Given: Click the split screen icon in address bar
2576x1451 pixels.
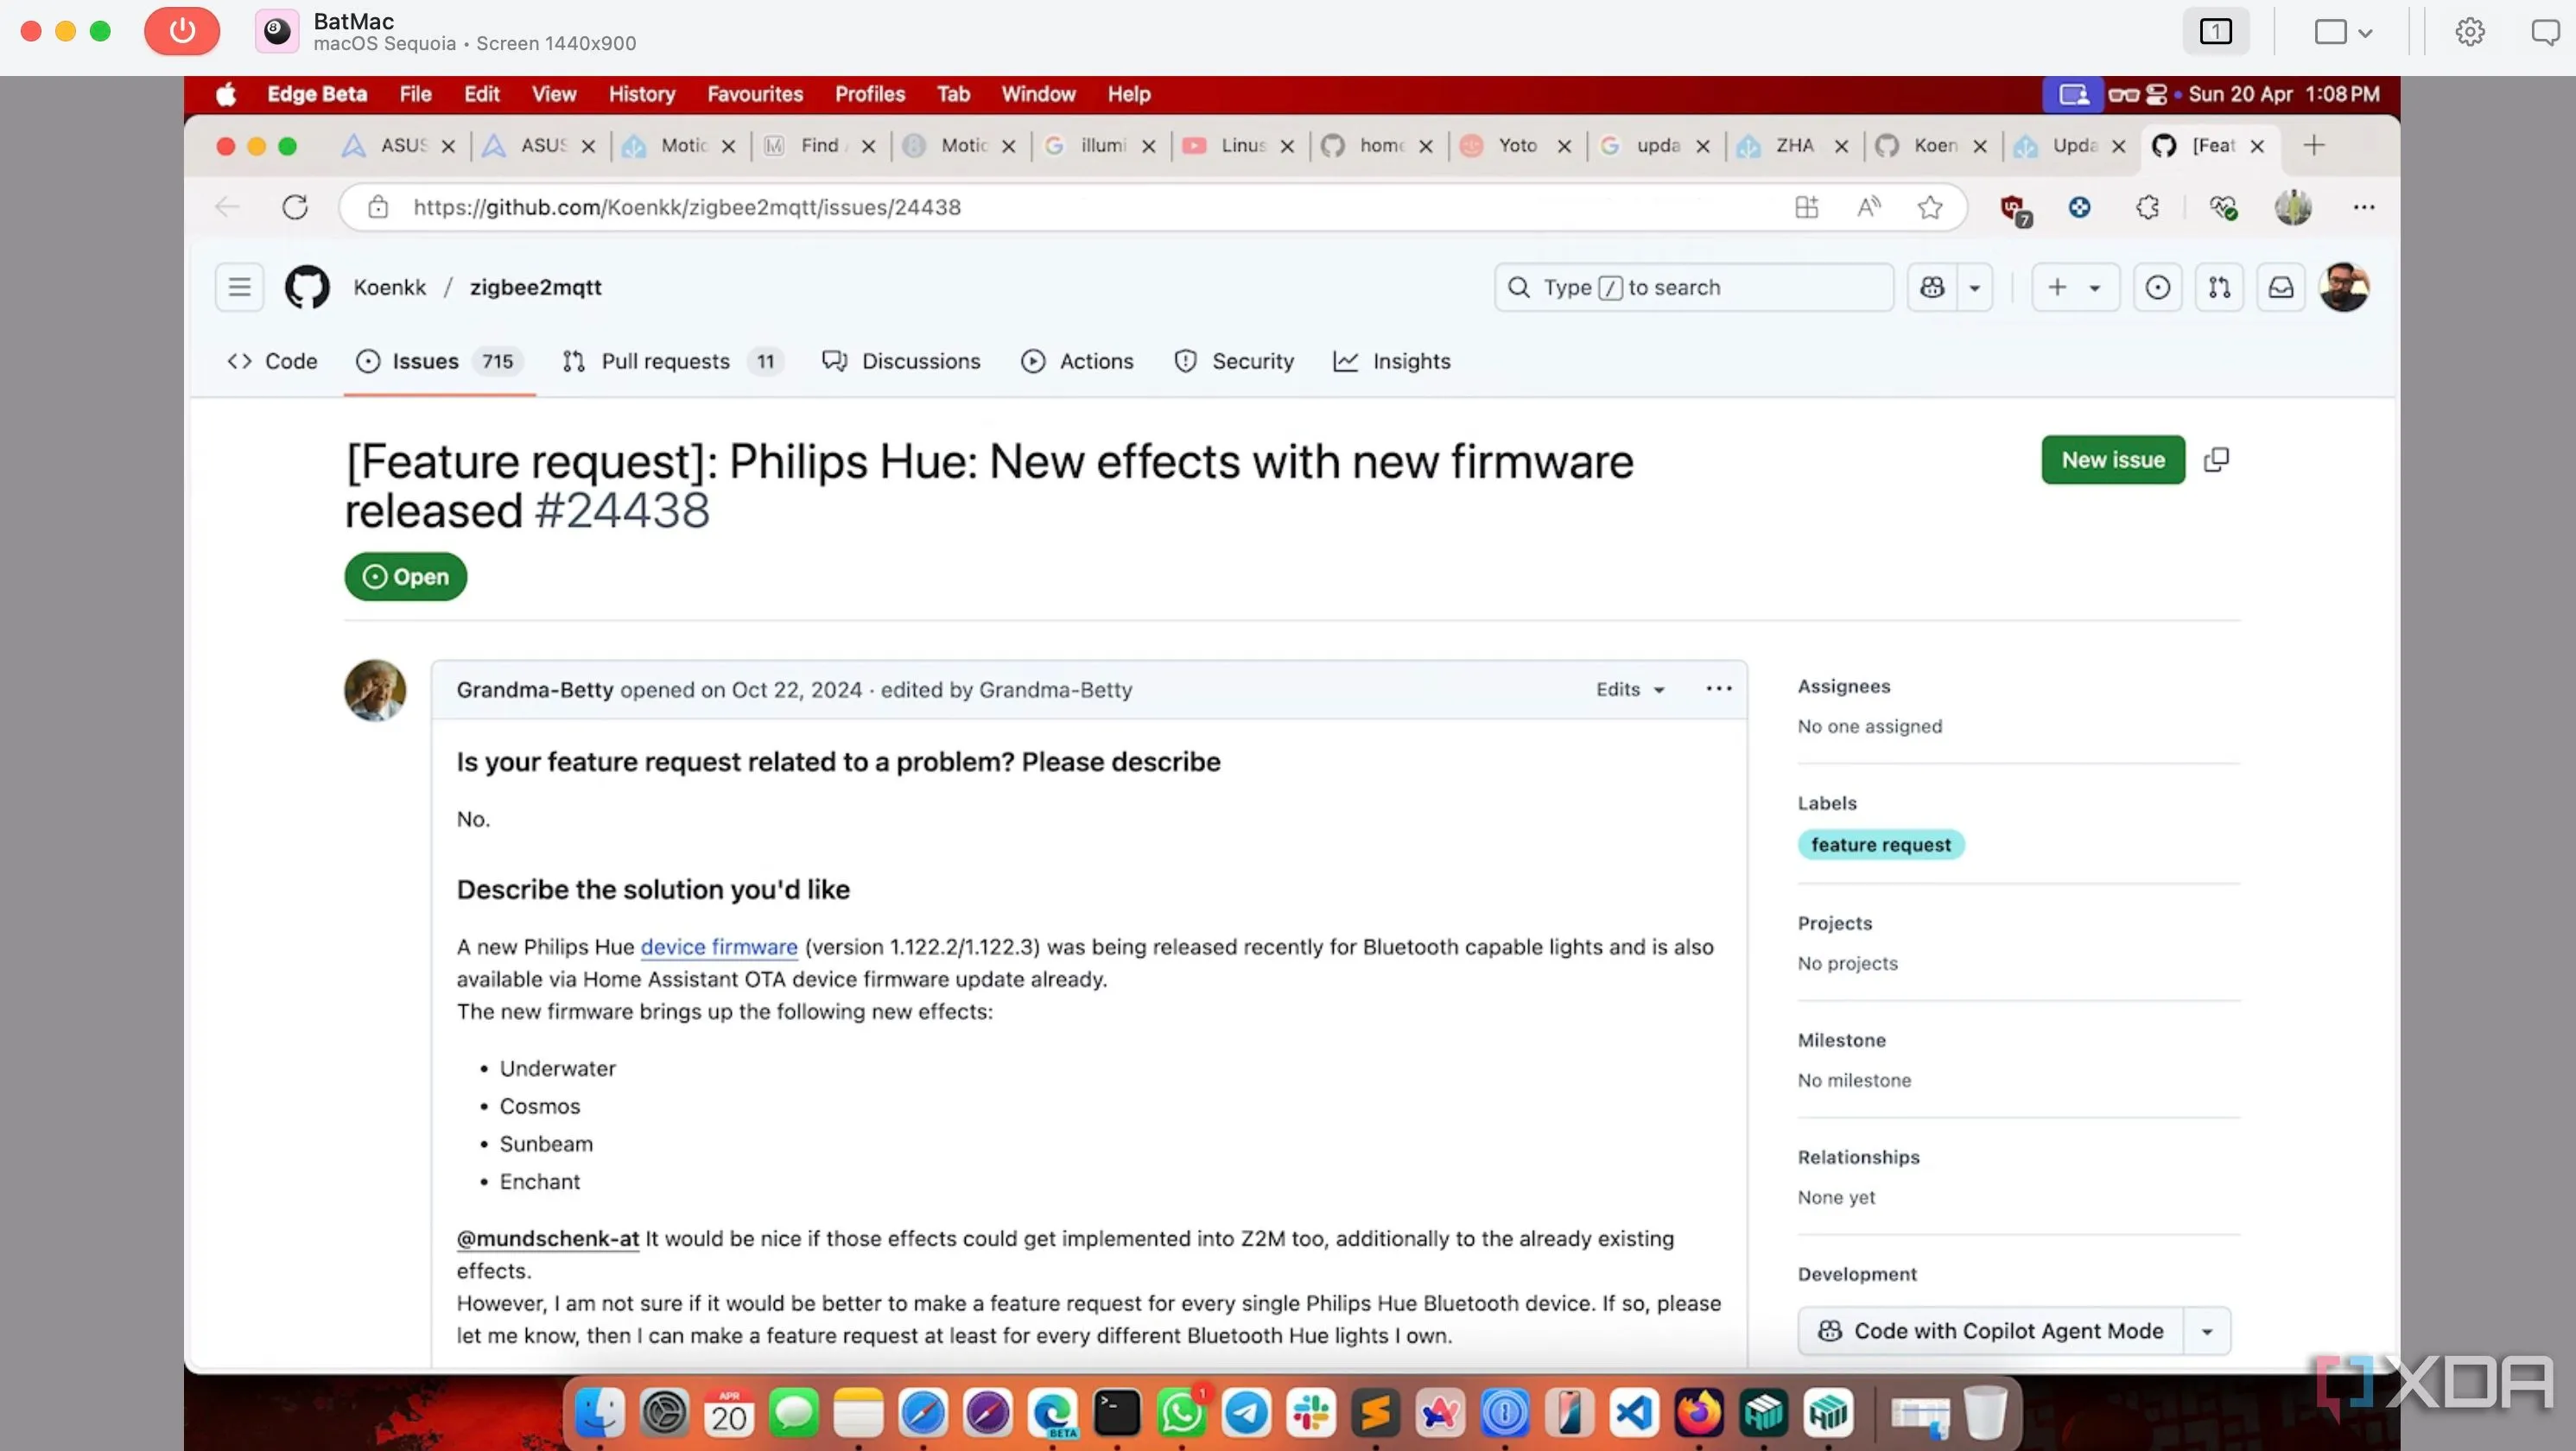Looking at the screenshot, I should (x=1807, y=207).
